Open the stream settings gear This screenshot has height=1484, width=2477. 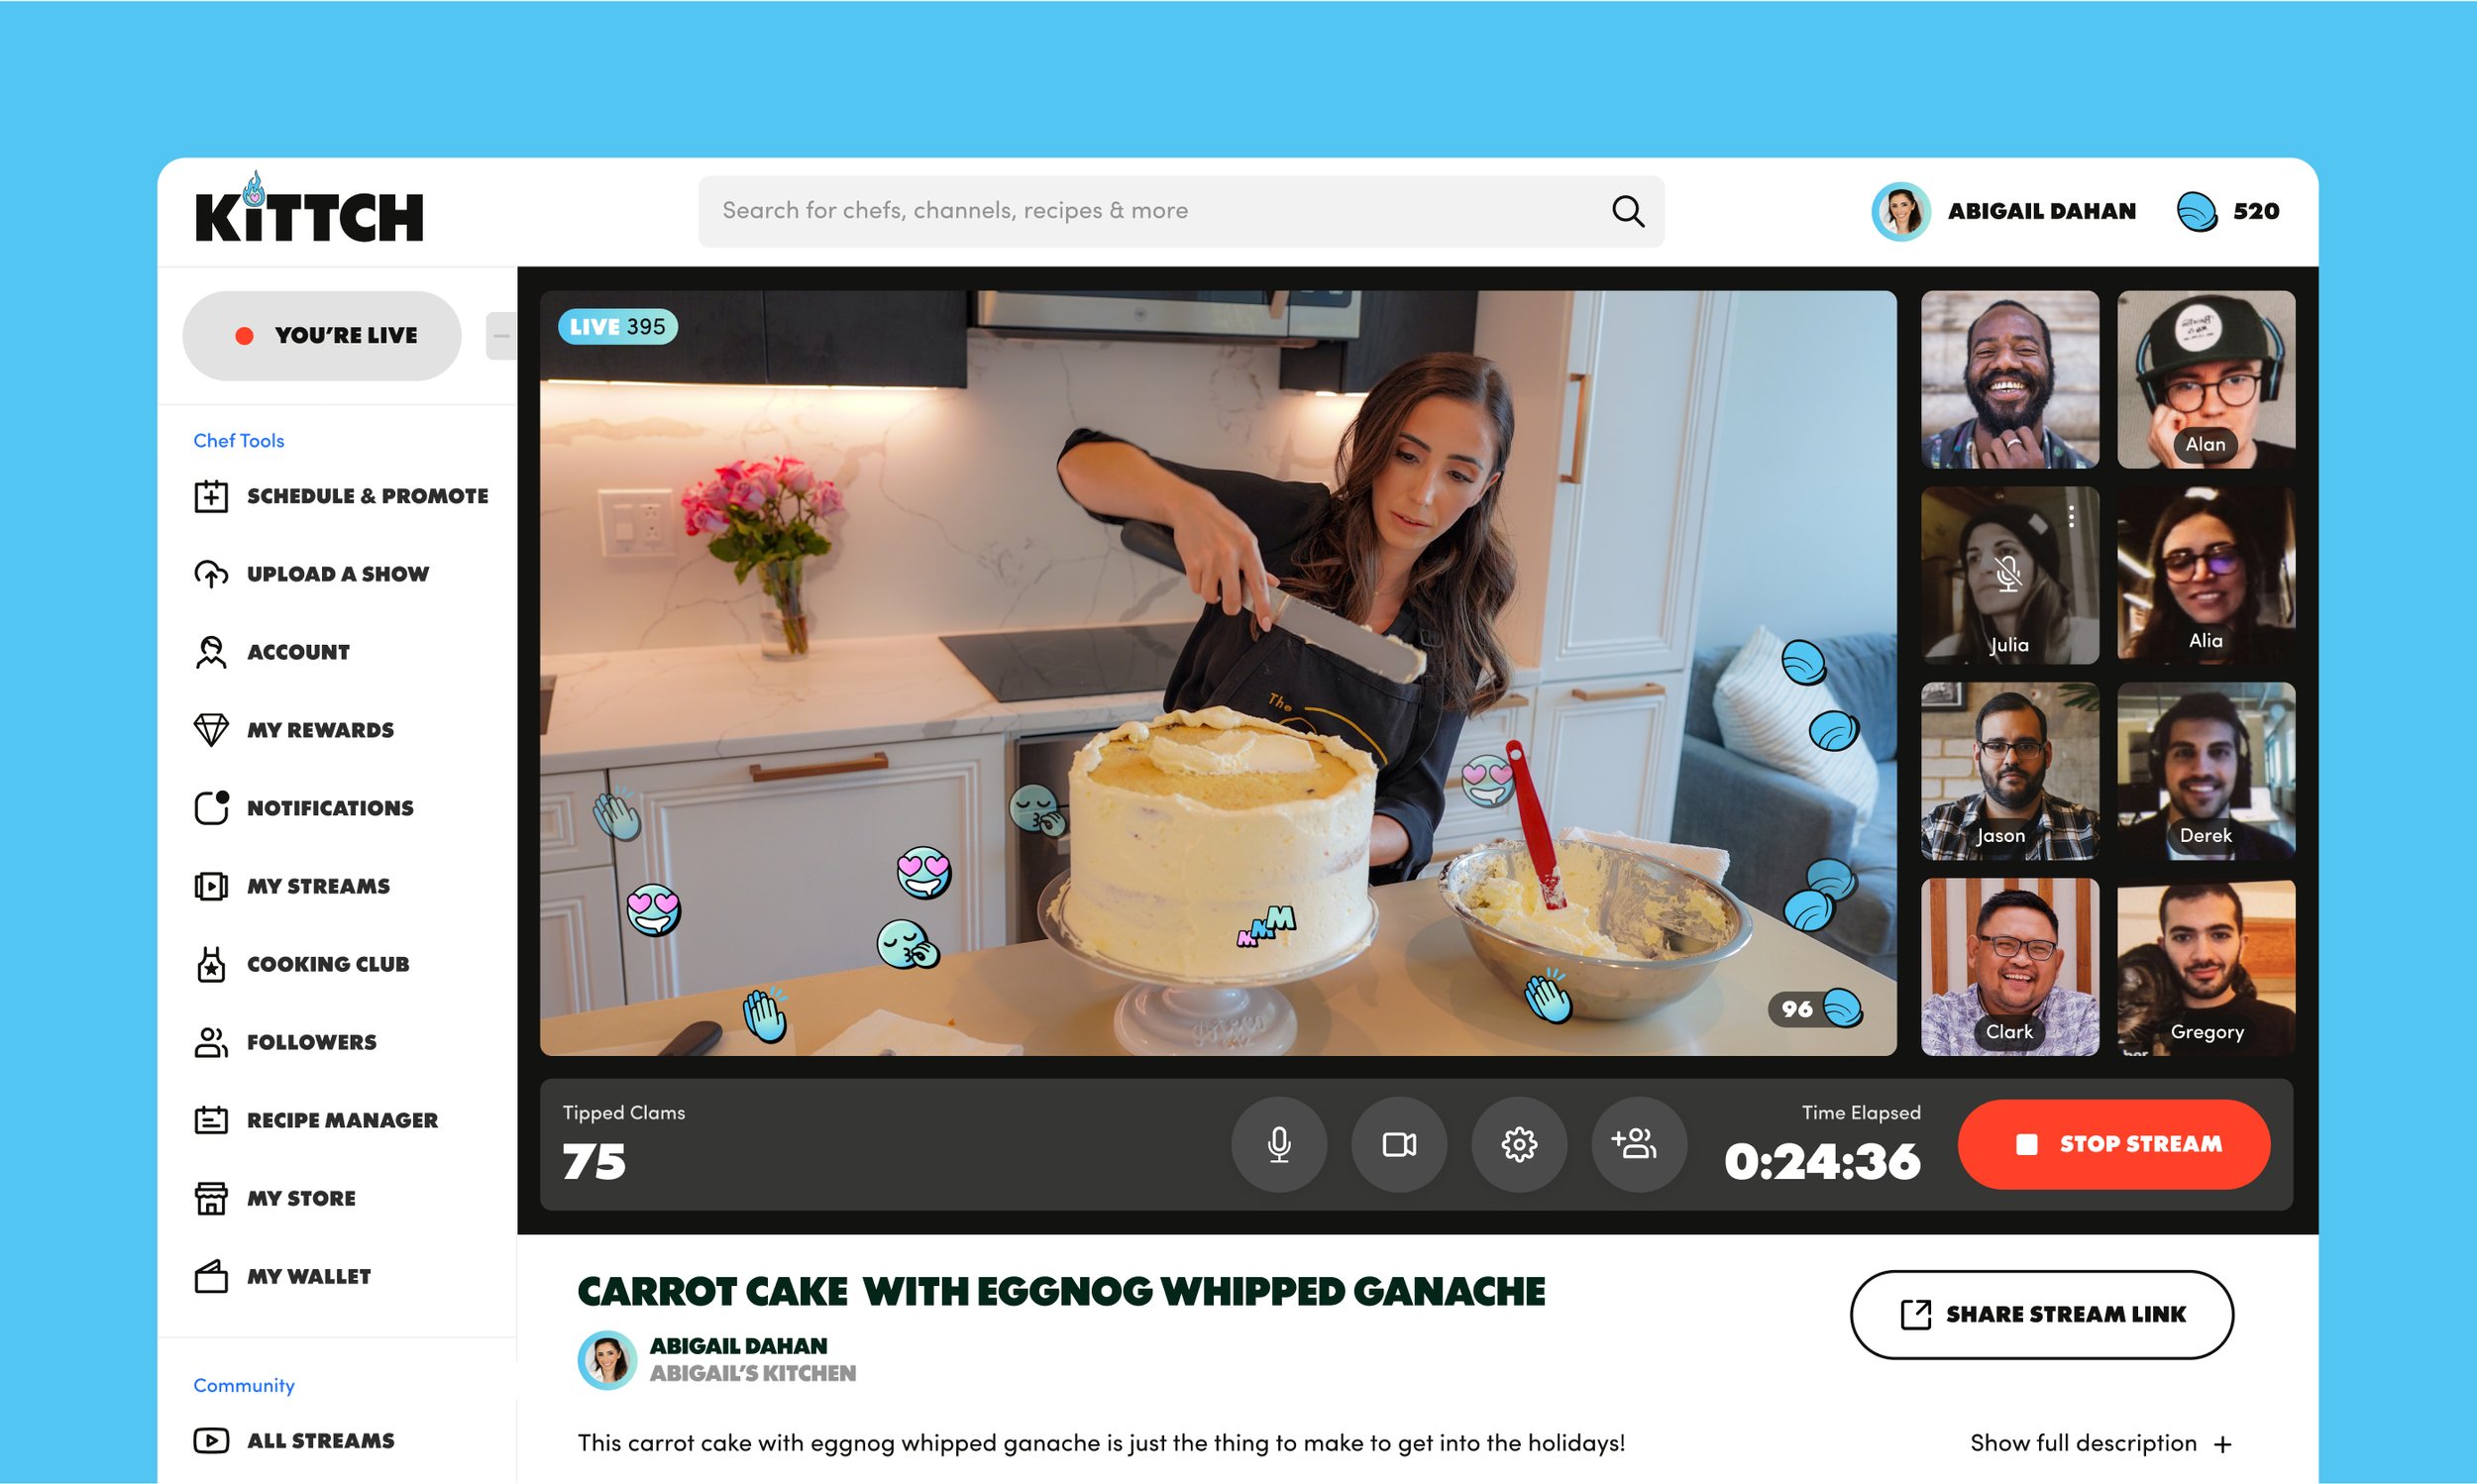click(1519, 1144)
